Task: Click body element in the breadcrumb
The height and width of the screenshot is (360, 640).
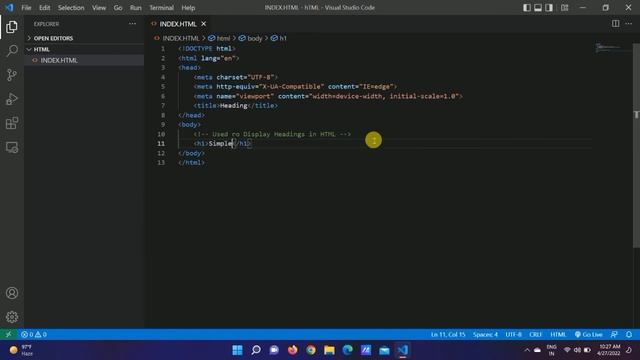Action: (x=251, y=38)
